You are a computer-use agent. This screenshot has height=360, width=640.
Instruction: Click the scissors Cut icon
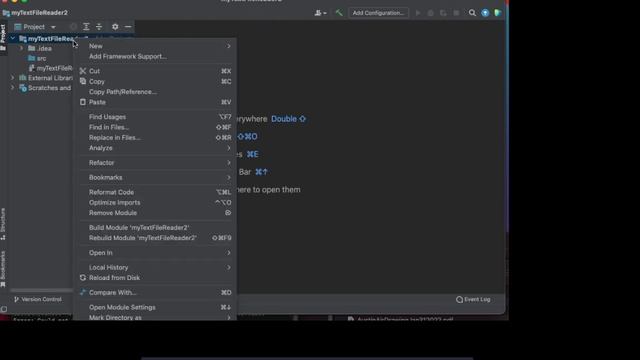pos(83,71)
